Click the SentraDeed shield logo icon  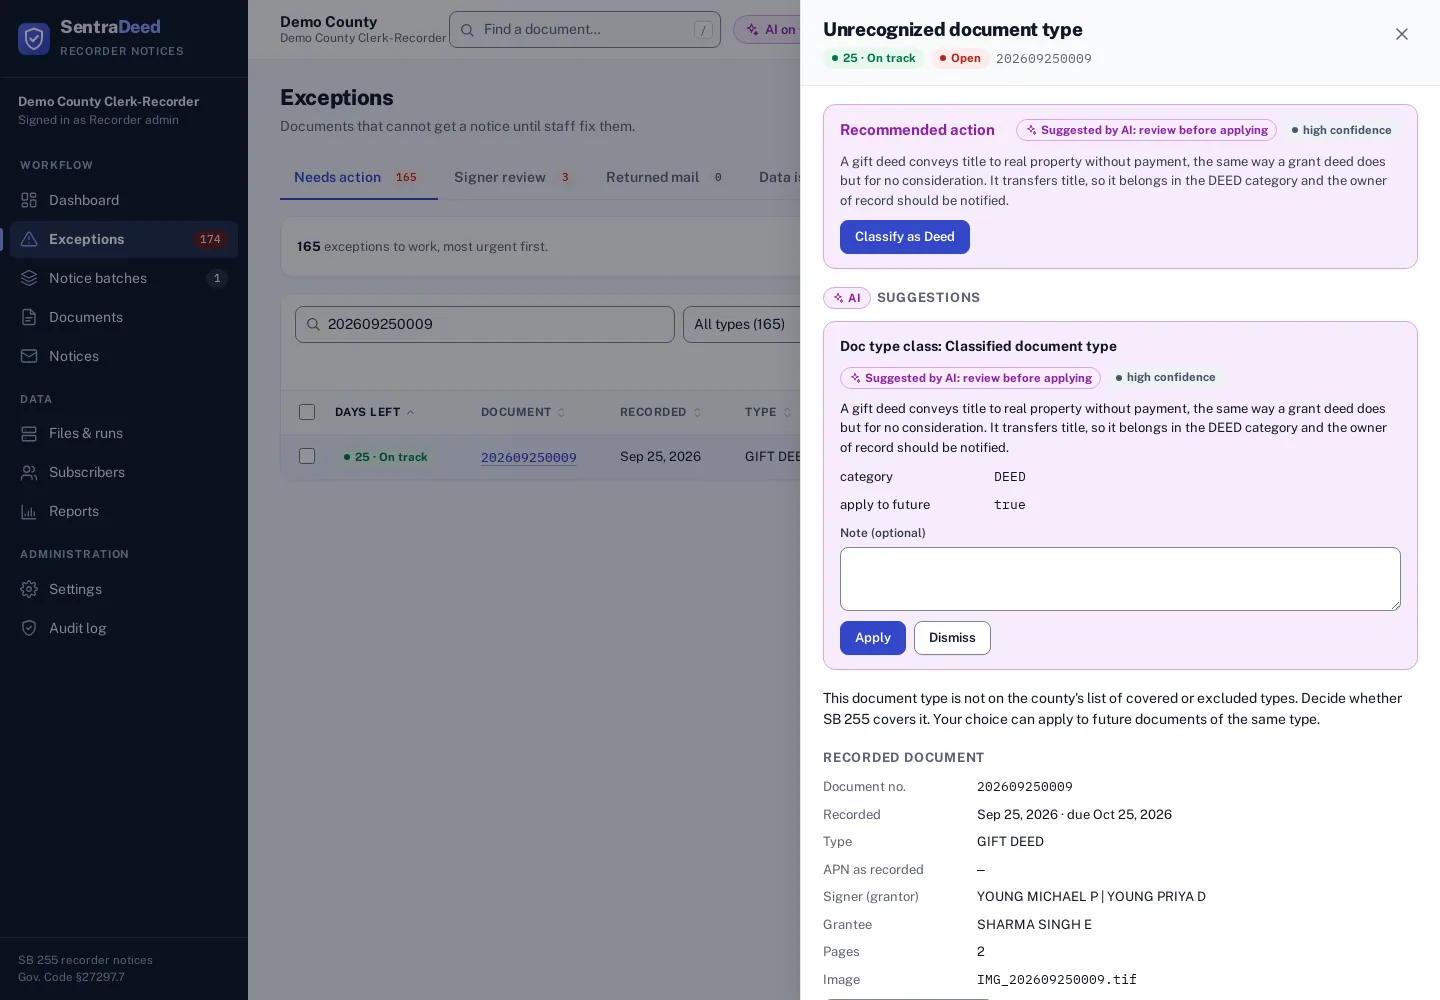point(34,38)
